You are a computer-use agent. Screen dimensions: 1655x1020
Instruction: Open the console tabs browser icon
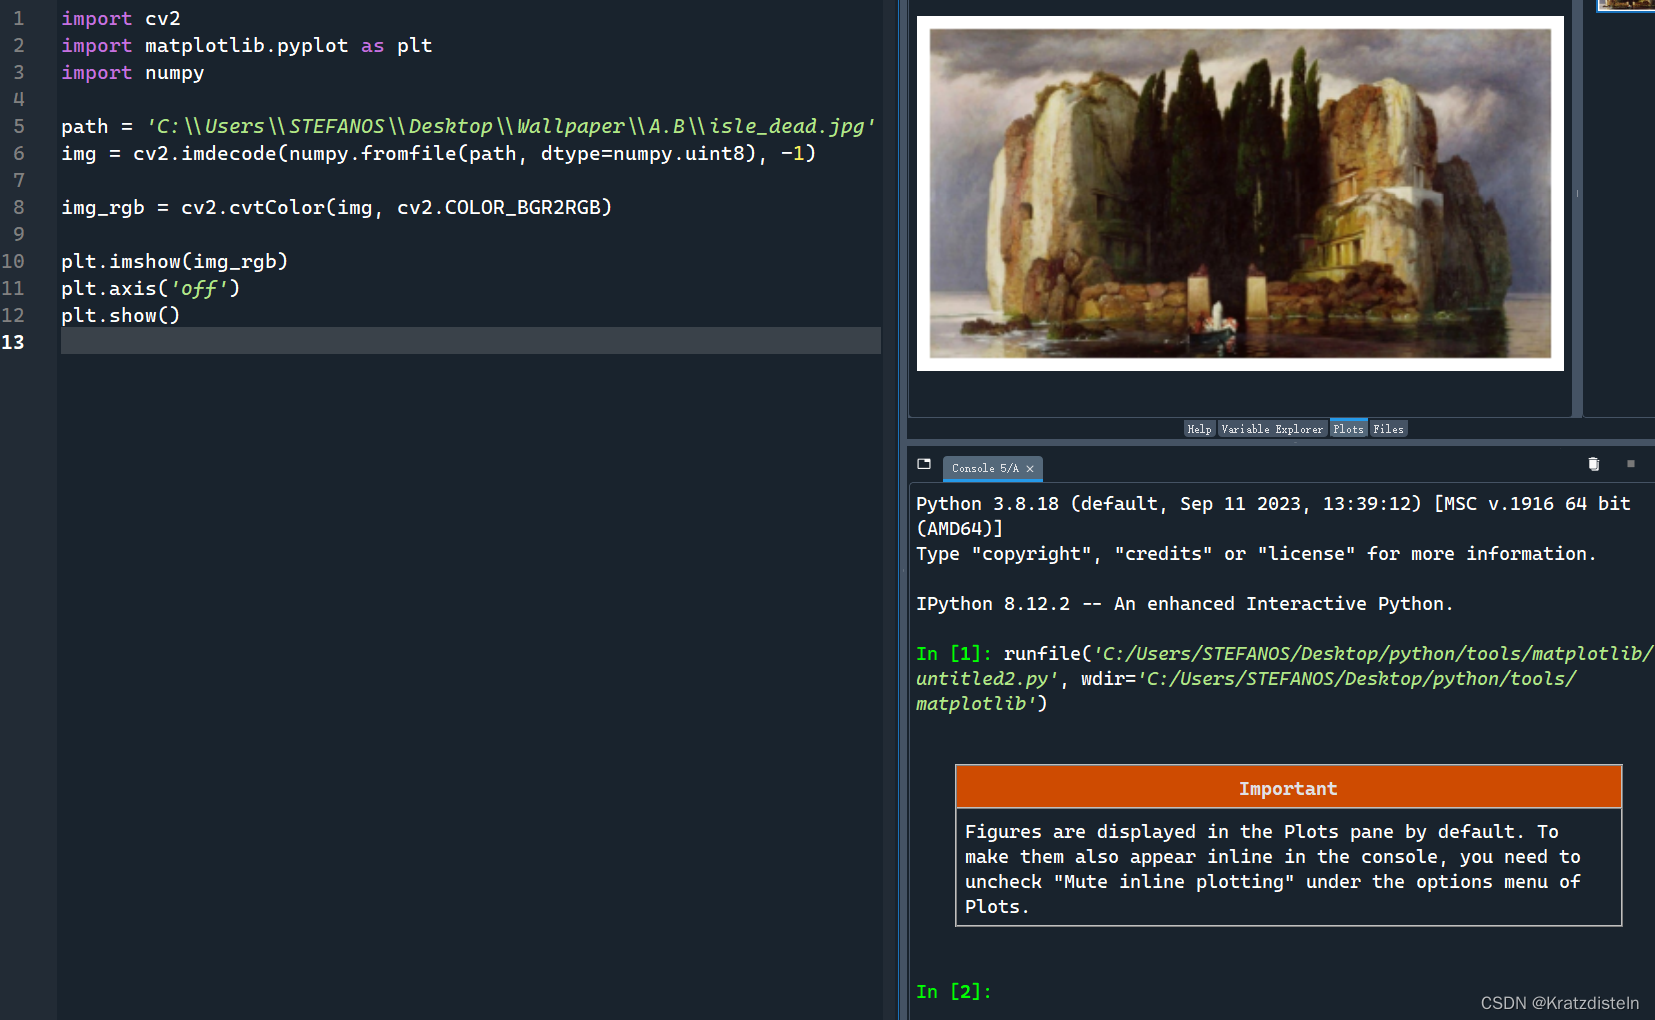tap(924, 464)
